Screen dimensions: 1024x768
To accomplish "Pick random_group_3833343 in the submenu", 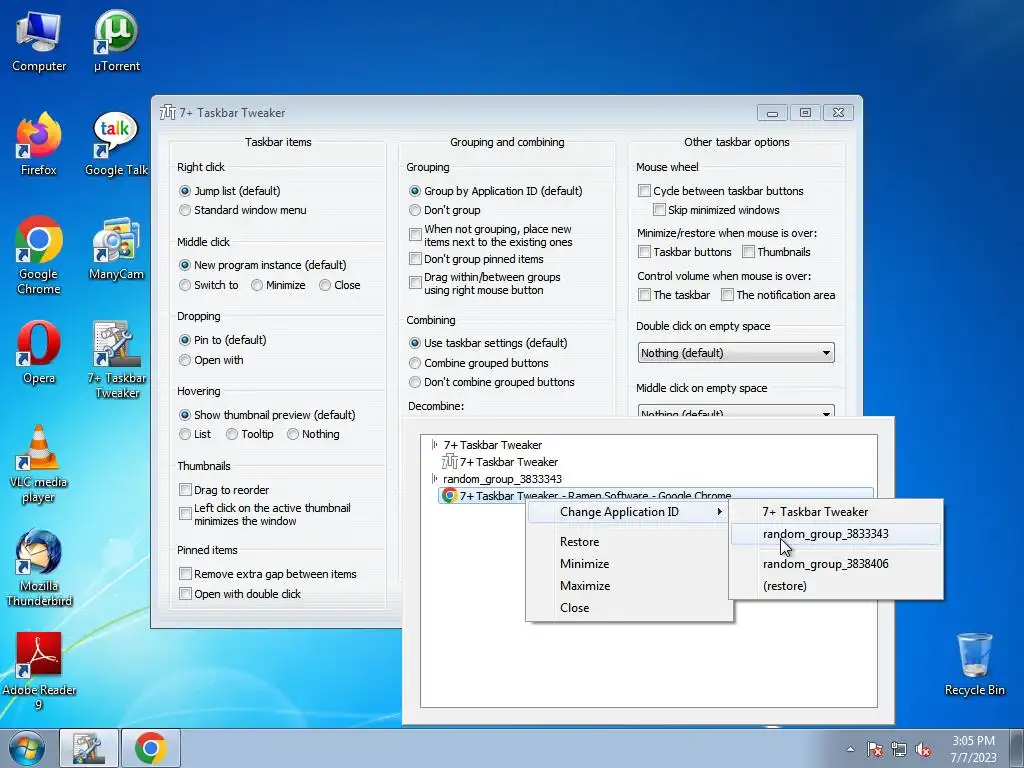I will click(836, 534).
